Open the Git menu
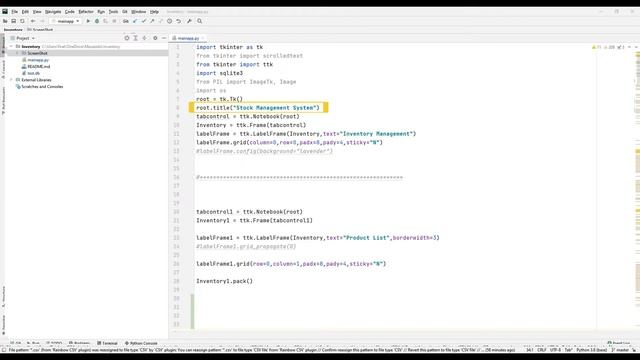Screen dimensions: 640x360 [x=125, y=12]
